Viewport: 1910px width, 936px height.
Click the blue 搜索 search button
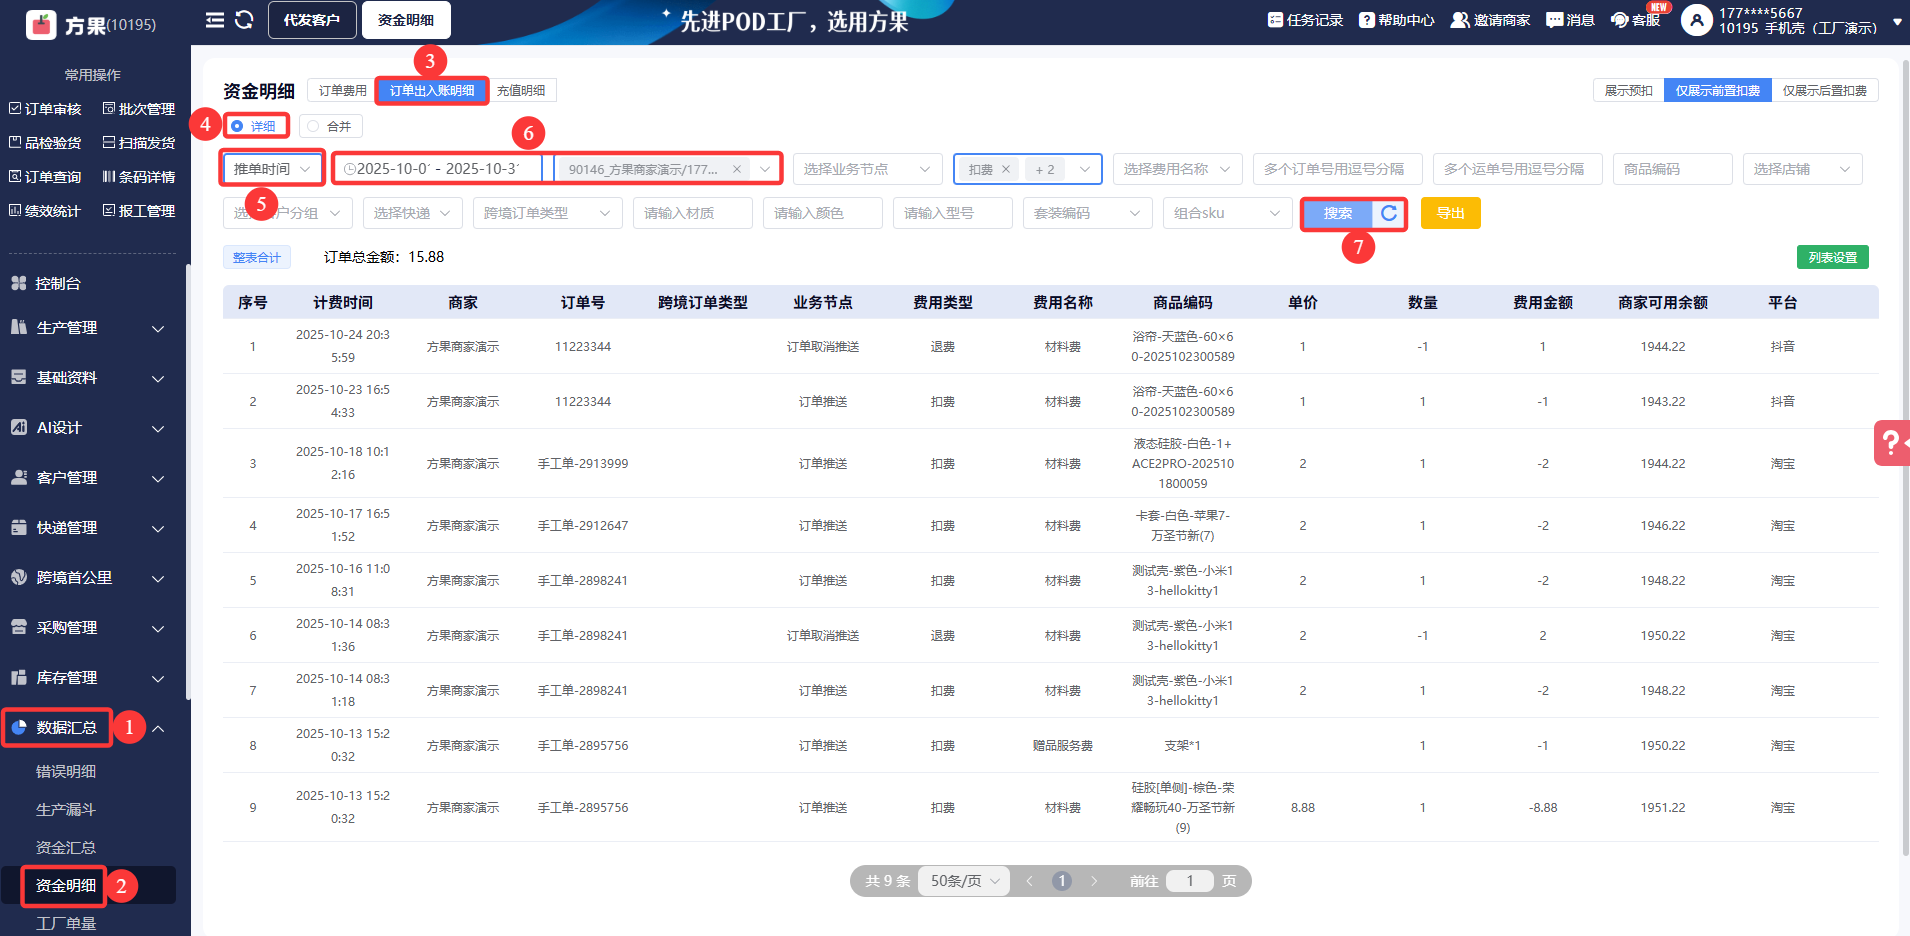click(x=1338, y=213)
